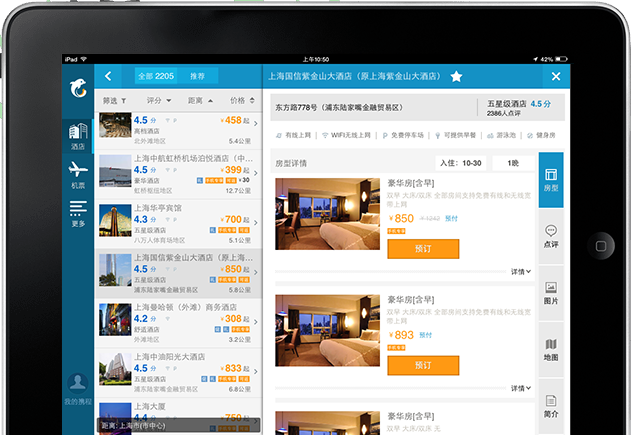Tap the status bar time 上午10:50
Screen dimensions: 631x435
point(316,59)
